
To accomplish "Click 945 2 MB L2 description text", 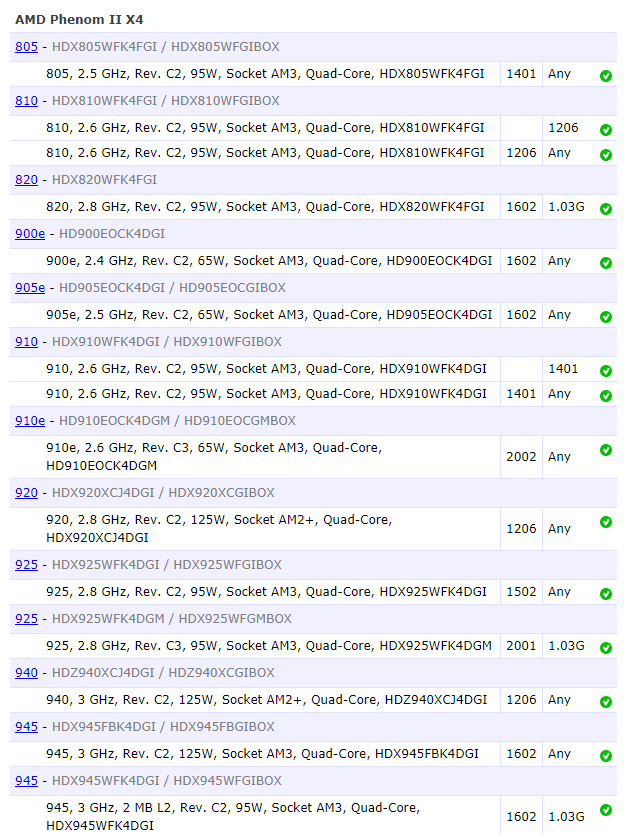I will click(233, 816).
